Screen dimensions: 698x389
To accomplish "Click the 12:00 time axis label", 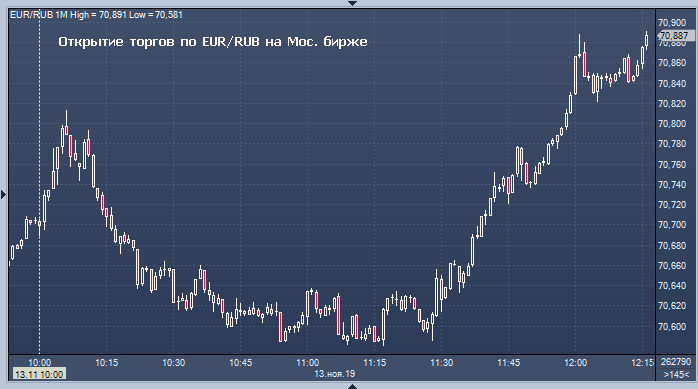I will [576, 363].
